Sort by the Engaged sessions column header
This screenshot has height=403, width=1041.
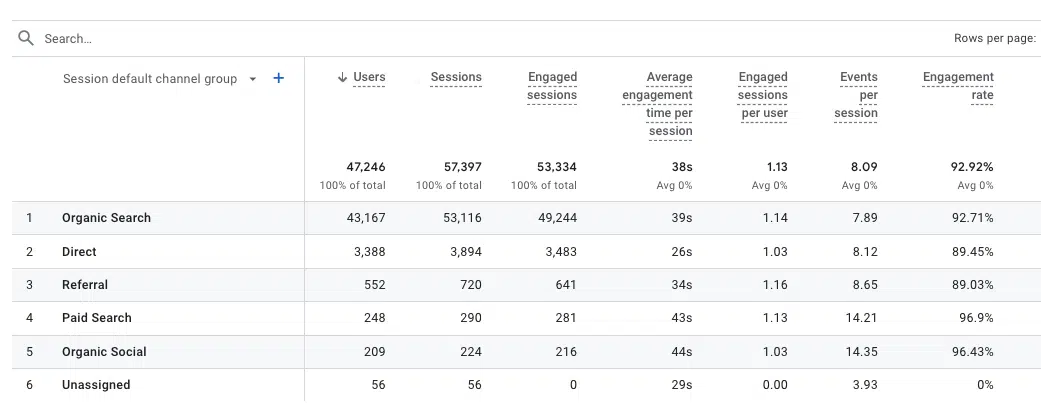(552, 86)
